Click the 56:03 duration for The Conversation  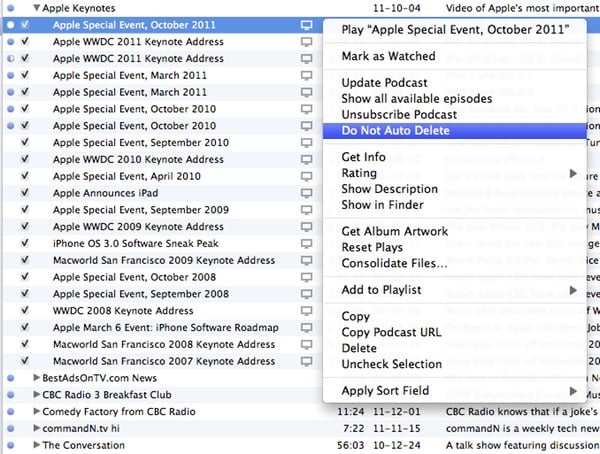[x=351, y=445]
